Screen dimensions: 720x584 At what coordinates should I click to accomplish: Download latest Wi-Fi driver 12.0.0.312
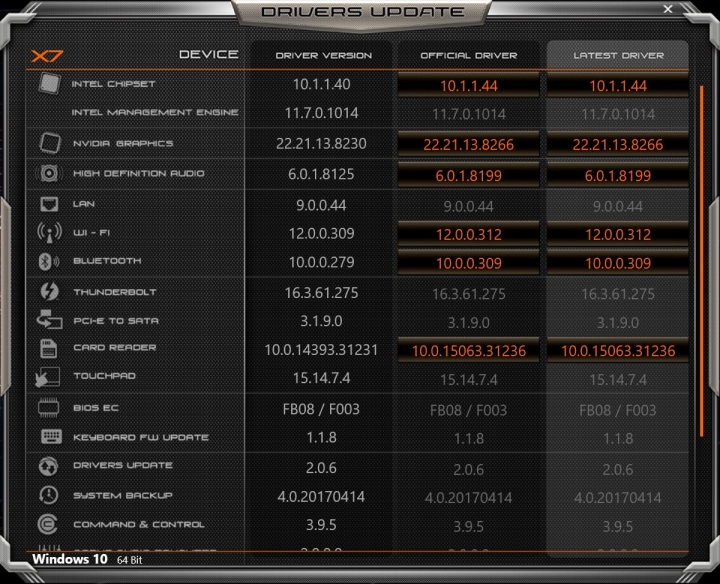coord(618,234)
